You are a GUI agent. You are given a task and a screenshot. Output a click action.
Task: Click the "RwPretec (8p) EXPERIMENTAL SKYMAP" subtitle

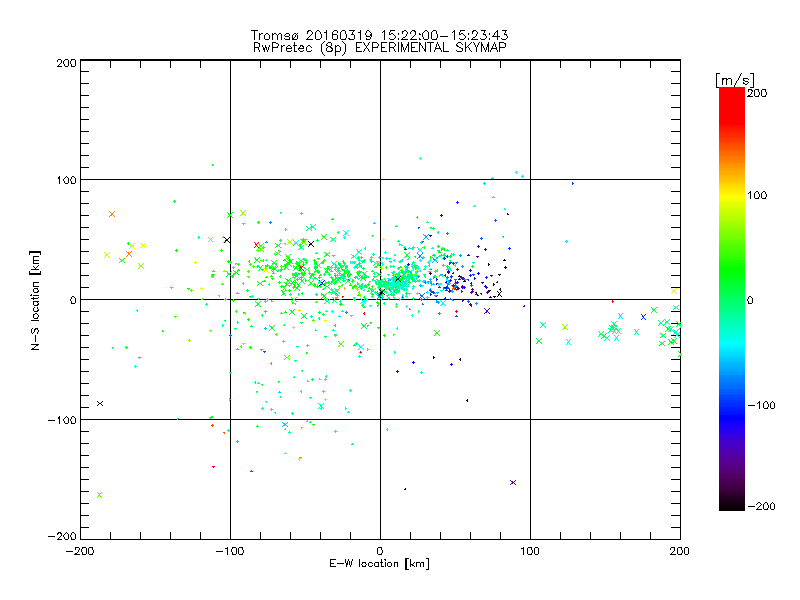(x=380, y=48)
